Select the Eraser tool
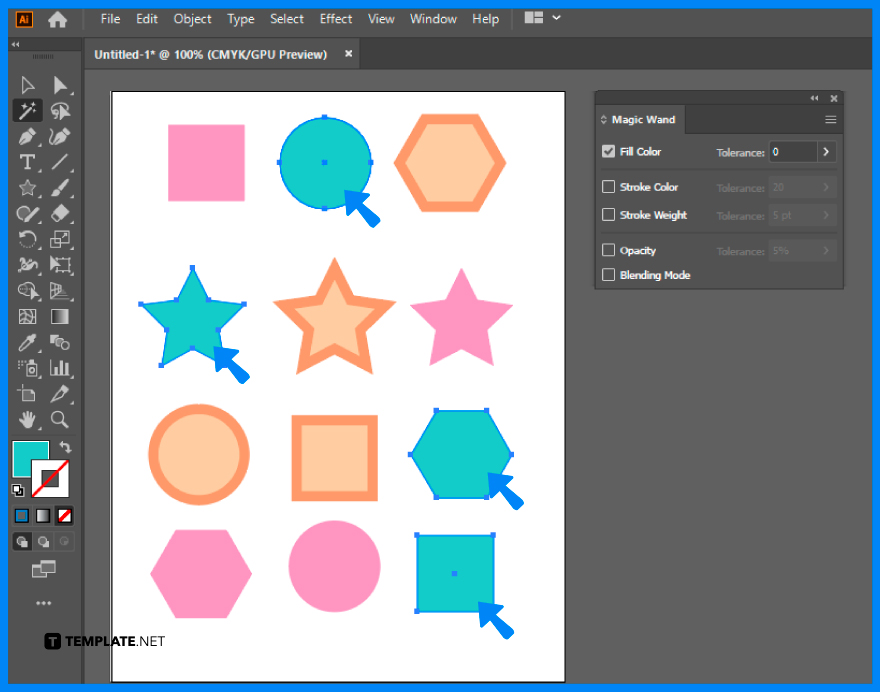This screenshot has width=880, height=692. pyautogui.click(x=61, y=214)
